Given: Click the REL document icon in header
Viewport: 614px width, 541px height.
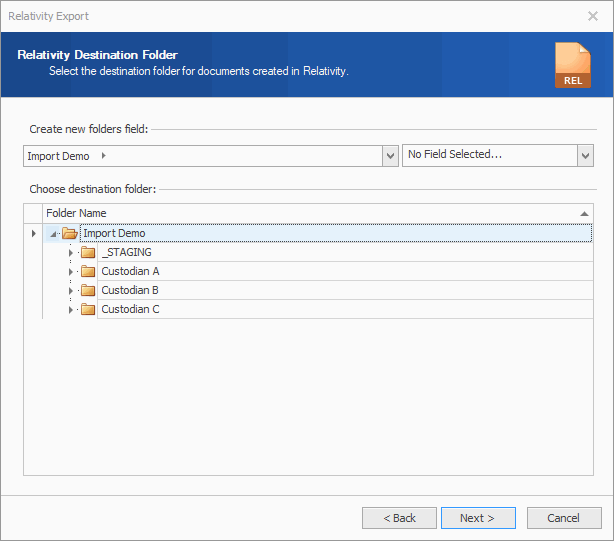Looking at the screenshot, I should (x=573, y=65).
